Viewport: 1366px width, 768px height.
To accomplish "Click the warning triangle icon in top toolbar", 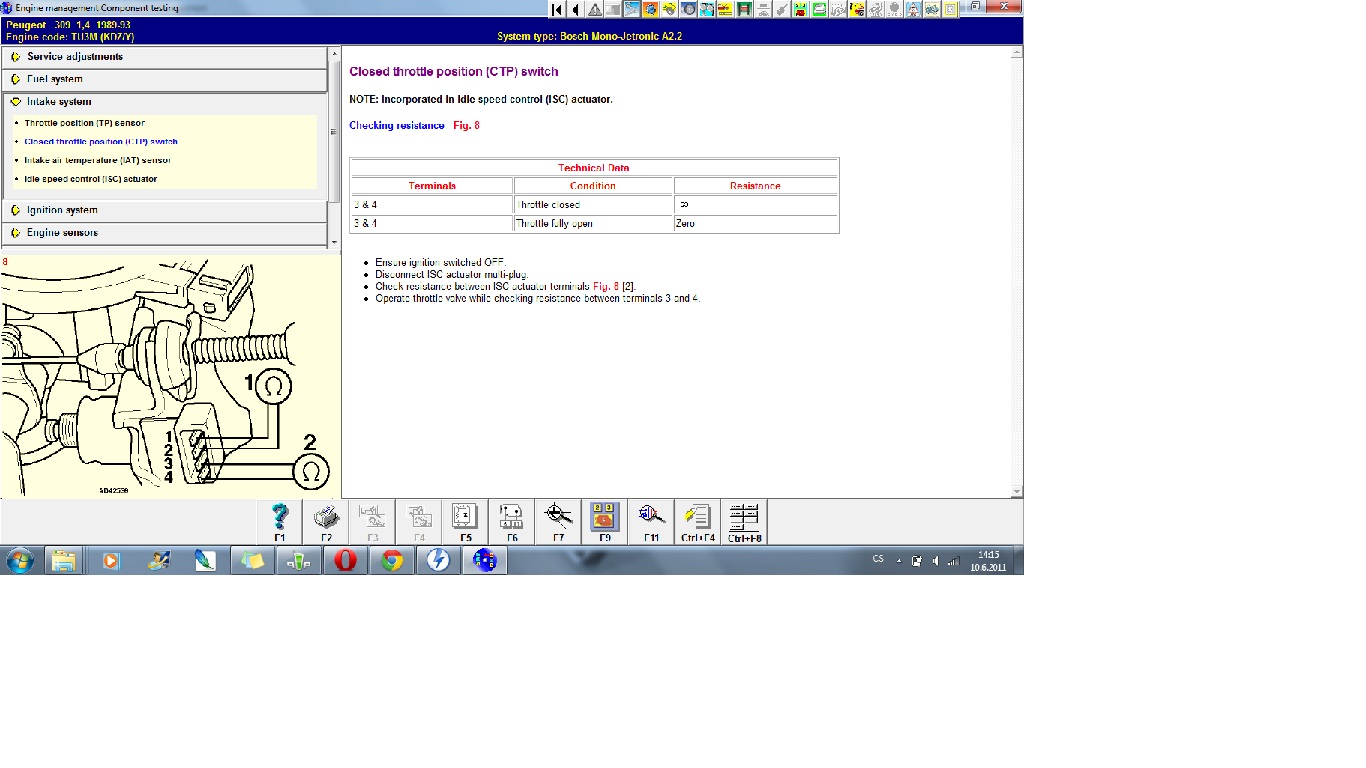I will tap(595, 10).
